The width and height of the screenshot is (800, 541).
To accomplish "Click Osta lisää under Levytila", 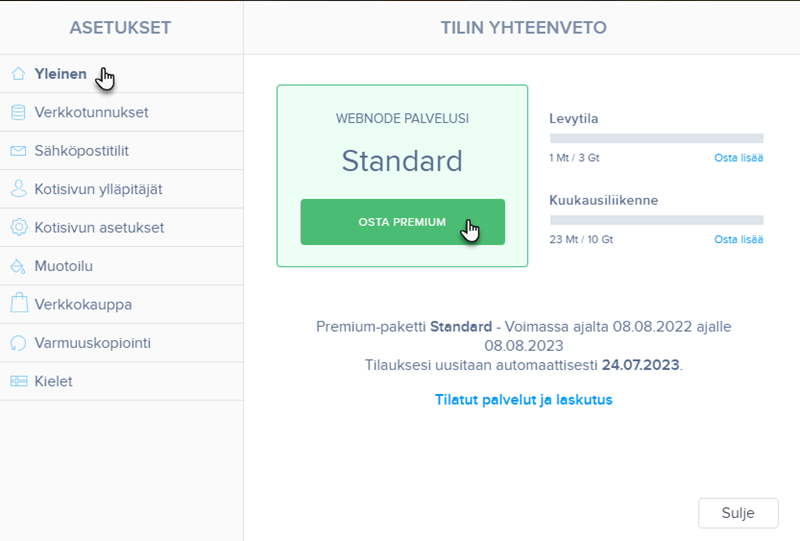I will click(x=738, y=159).
